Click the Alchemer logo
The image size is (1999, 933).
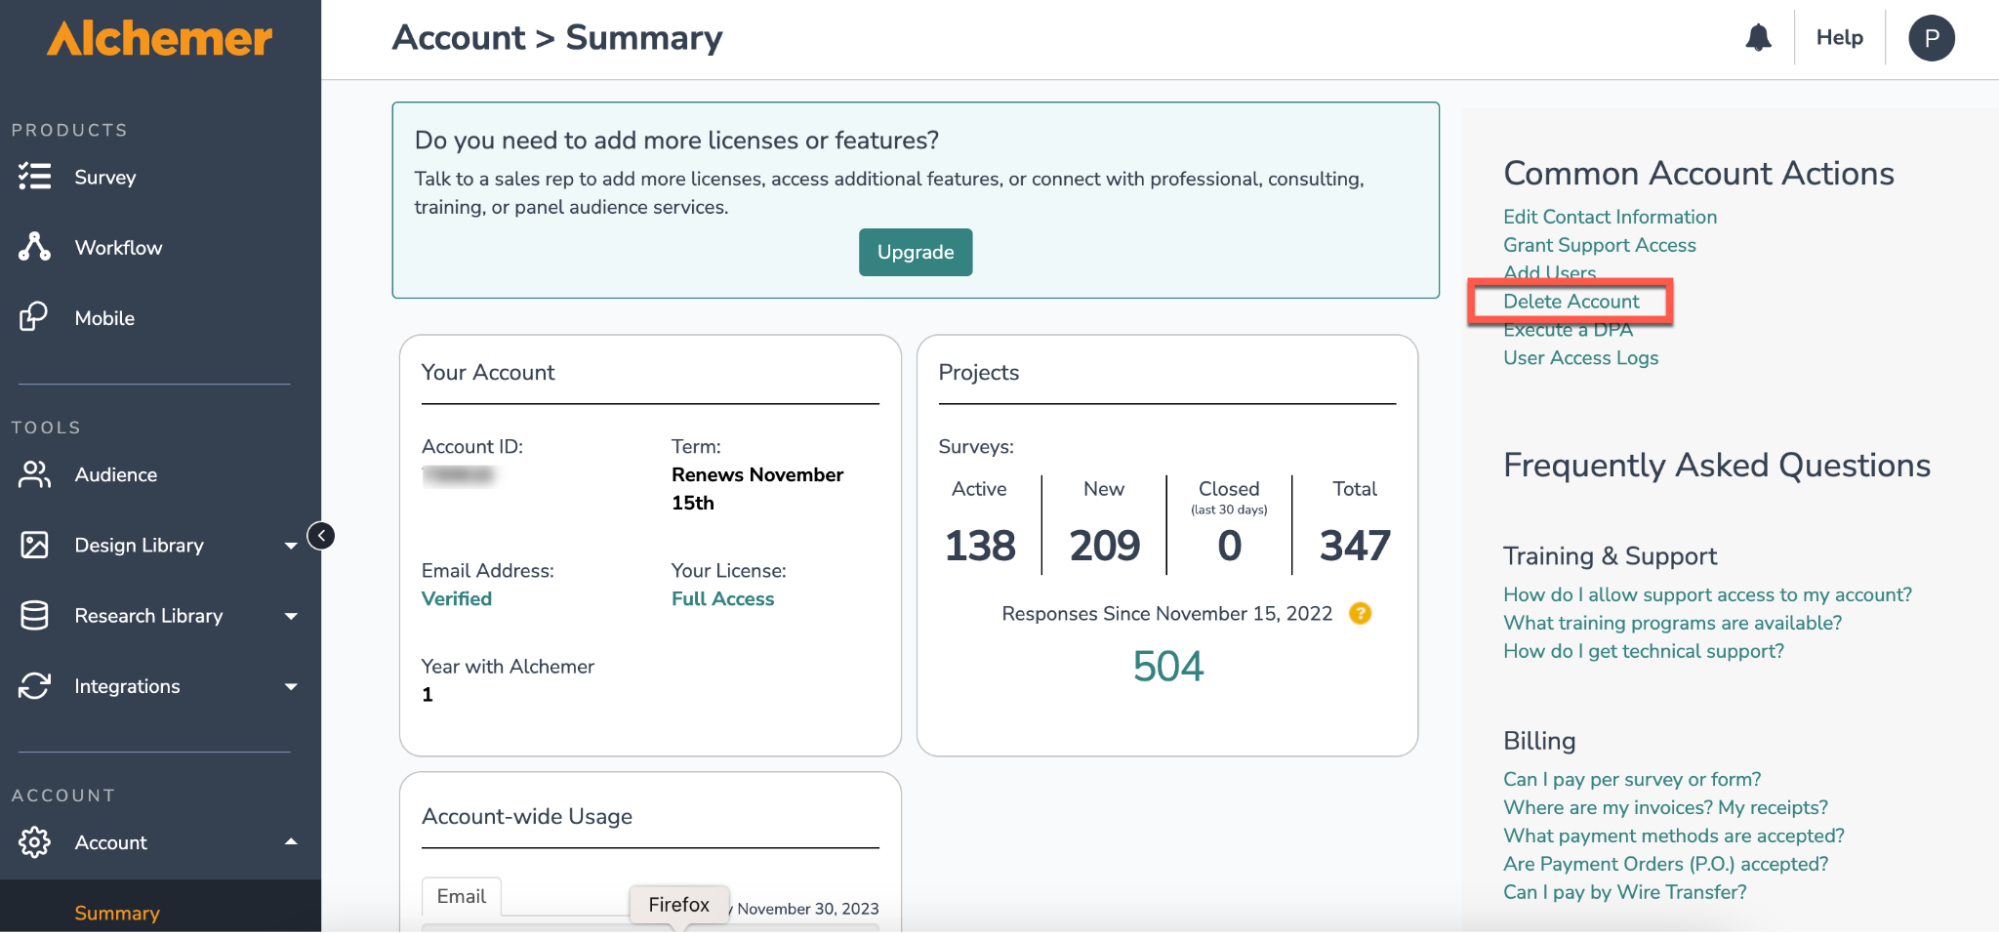click(x=160, y=38)
